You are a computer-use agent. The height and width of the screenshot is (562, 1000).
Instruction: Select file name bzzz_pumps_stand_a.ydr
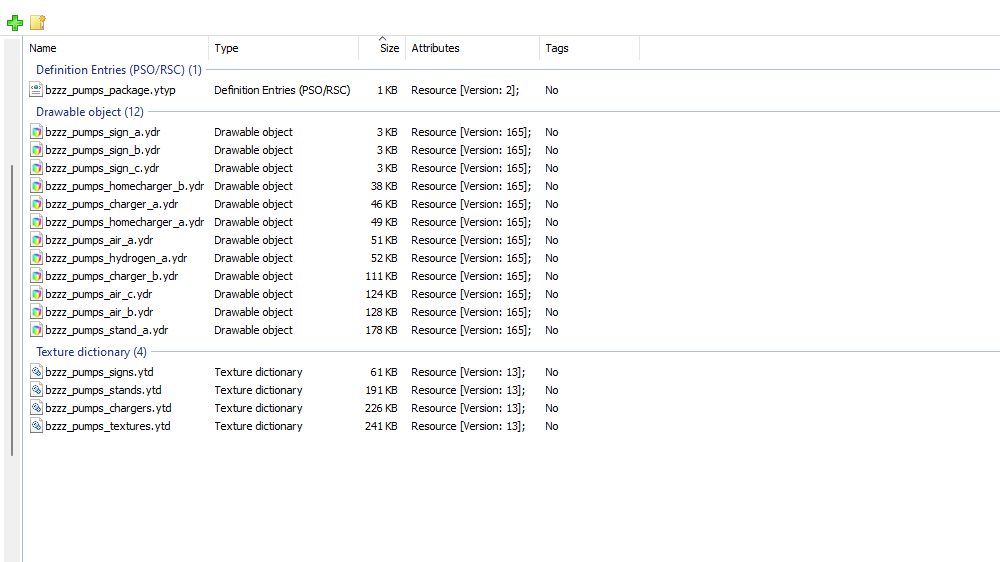pyautogui.click(x=107, y=330)
